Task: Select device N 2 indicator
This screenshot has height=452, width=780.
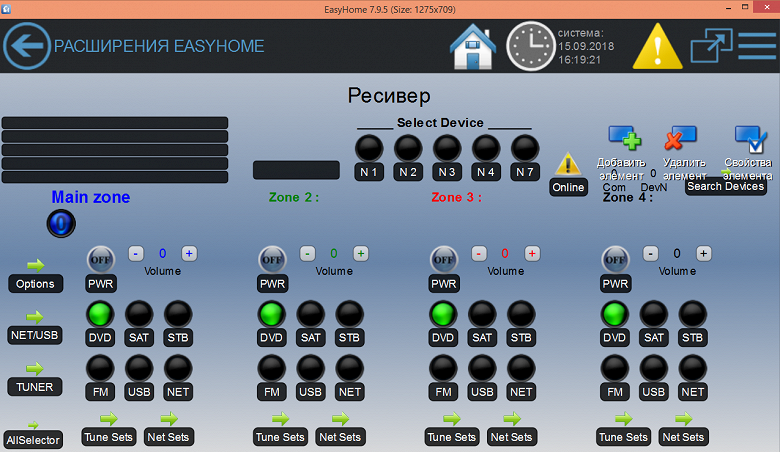Action: point(408,148)
